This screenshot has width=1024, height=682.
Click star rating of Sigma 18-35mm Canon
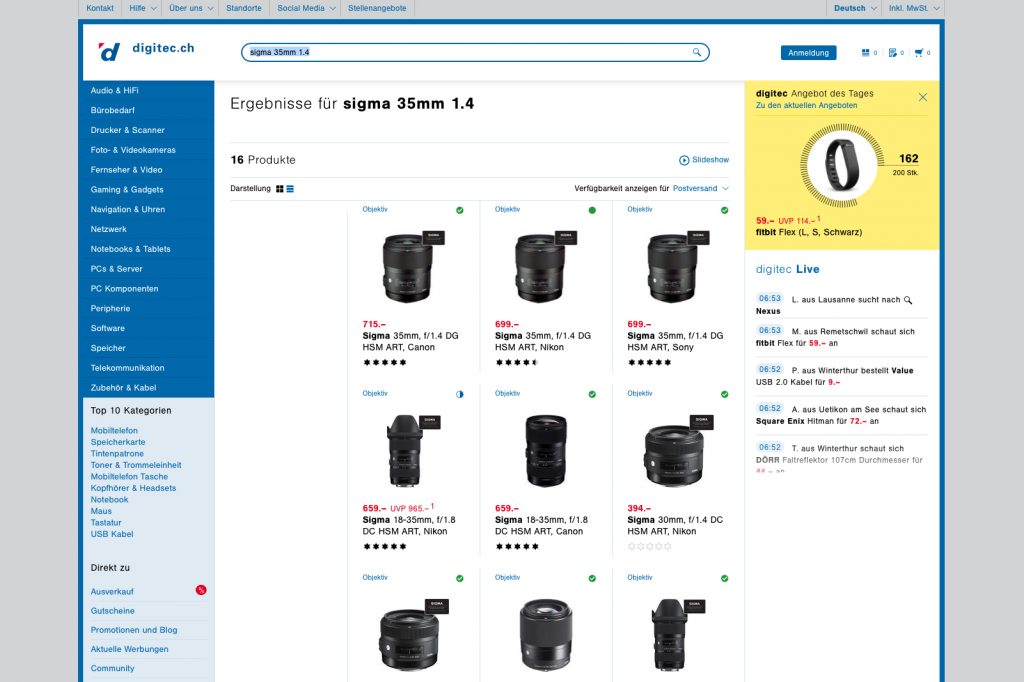click(517, 547)
